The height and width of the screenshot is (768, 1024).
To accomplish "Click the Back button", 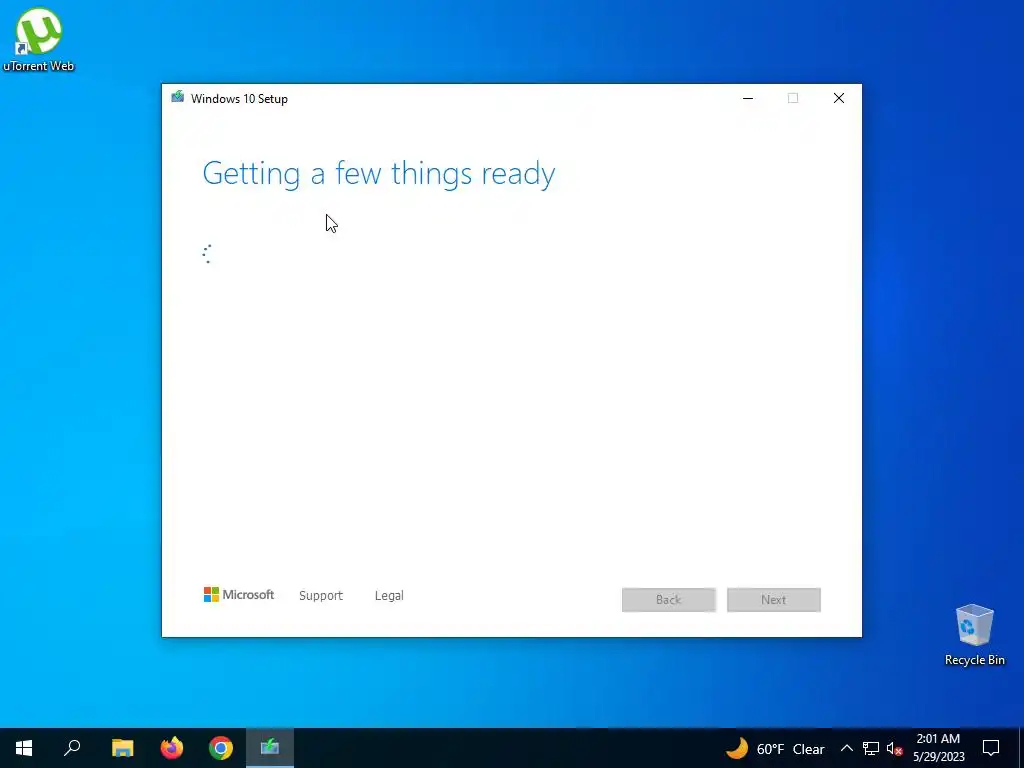I will (x=669, y=600).
